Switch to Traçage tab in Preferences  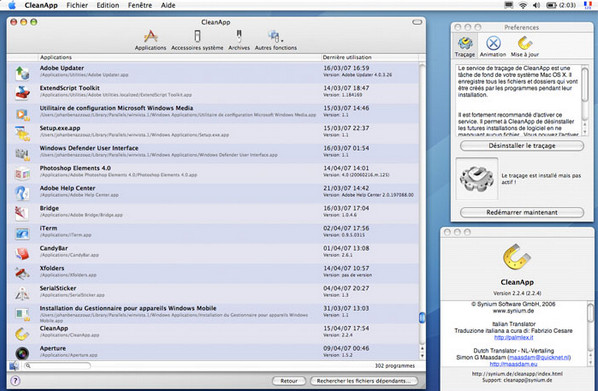(465, 46)
